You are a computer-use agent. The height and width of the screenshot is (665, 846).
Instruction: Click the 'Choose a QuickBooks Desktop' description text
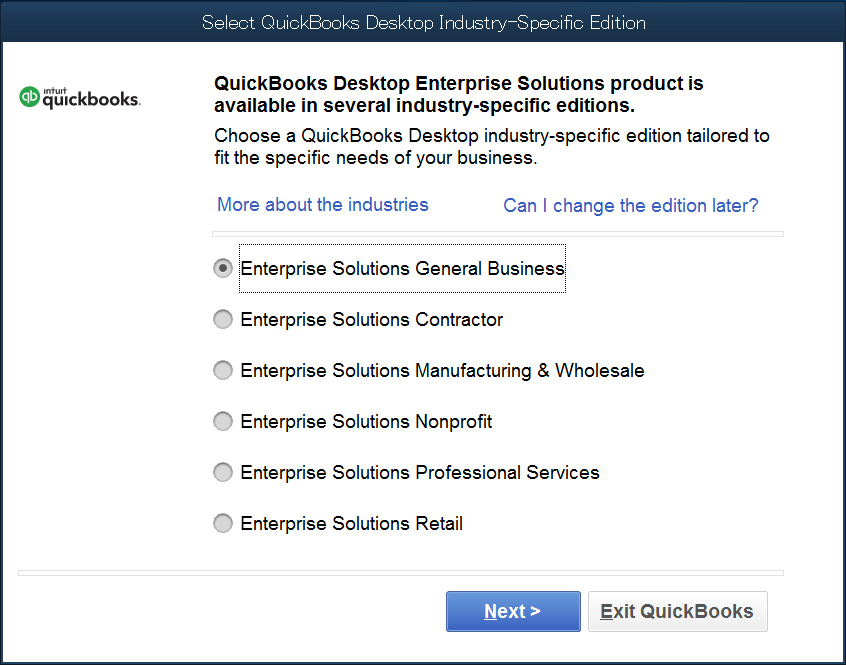[491, 146]
